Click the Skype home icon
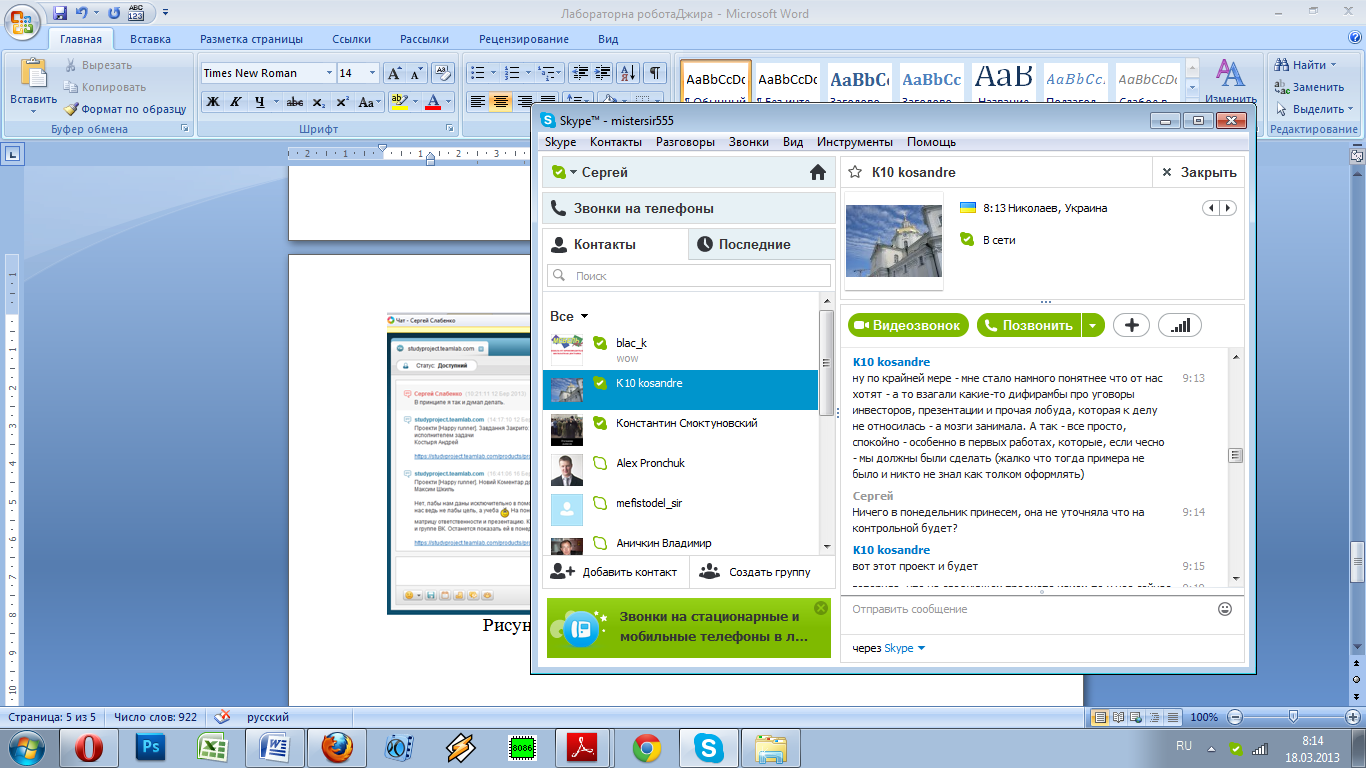1366x768 pixels. point(818,172)
